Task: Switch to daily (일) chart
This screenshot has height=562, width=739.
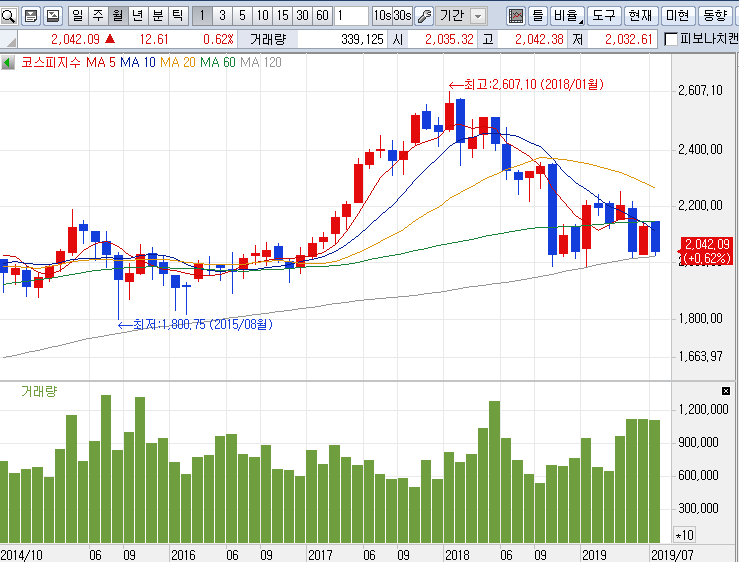Action: pyautogui.click(x=78, y=16)
